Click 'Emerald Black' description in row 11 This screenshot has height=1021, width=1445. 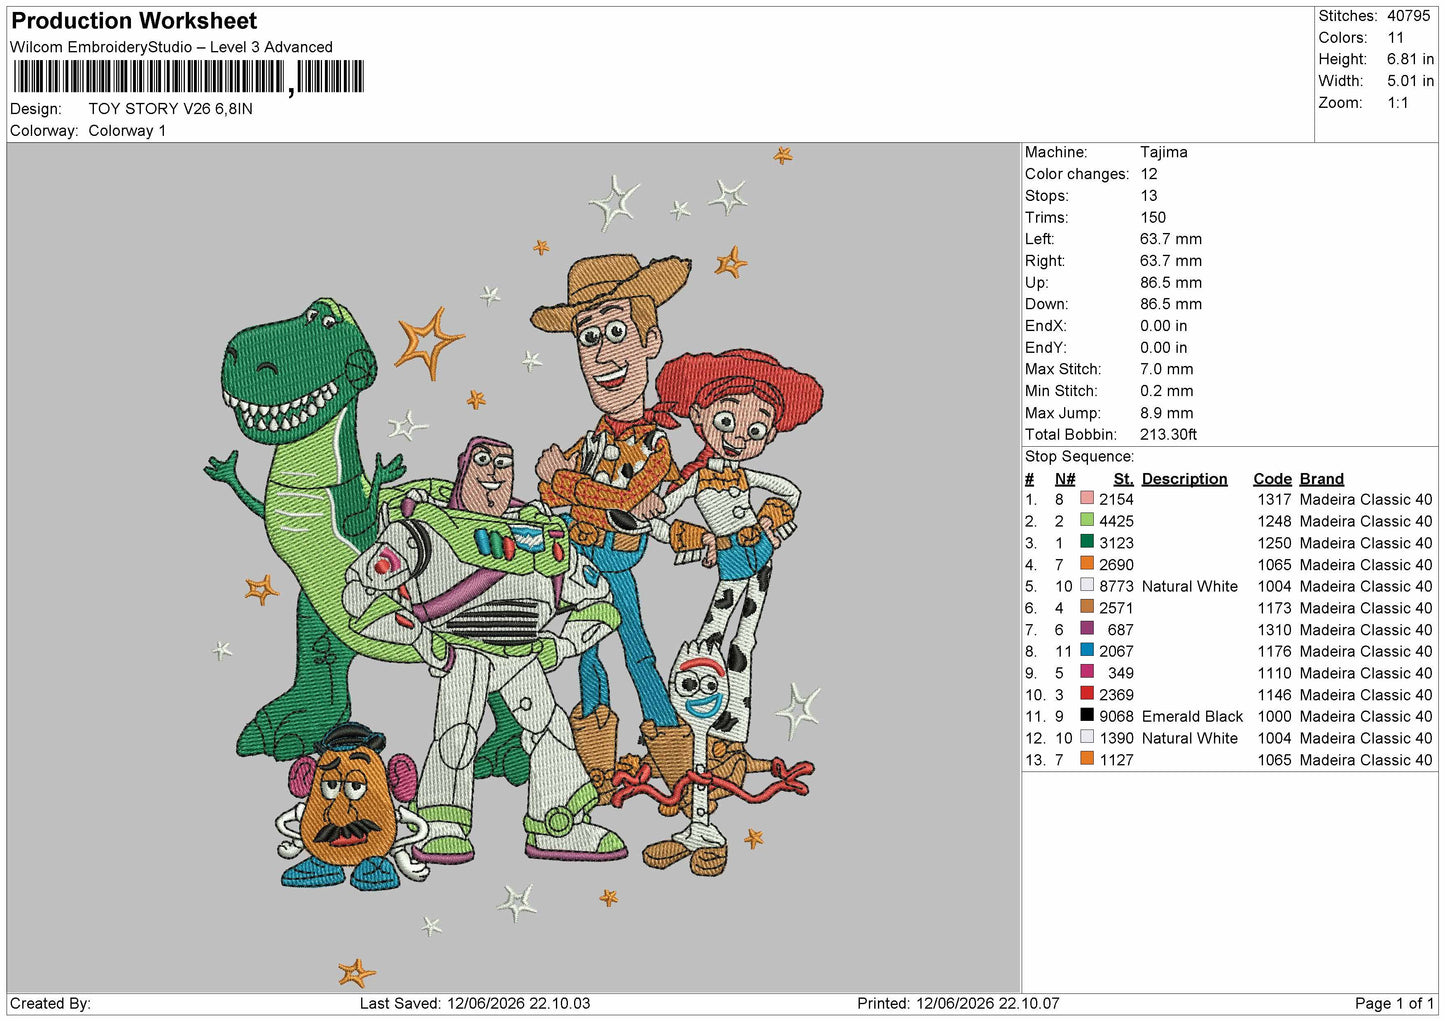click(1192, 716)
